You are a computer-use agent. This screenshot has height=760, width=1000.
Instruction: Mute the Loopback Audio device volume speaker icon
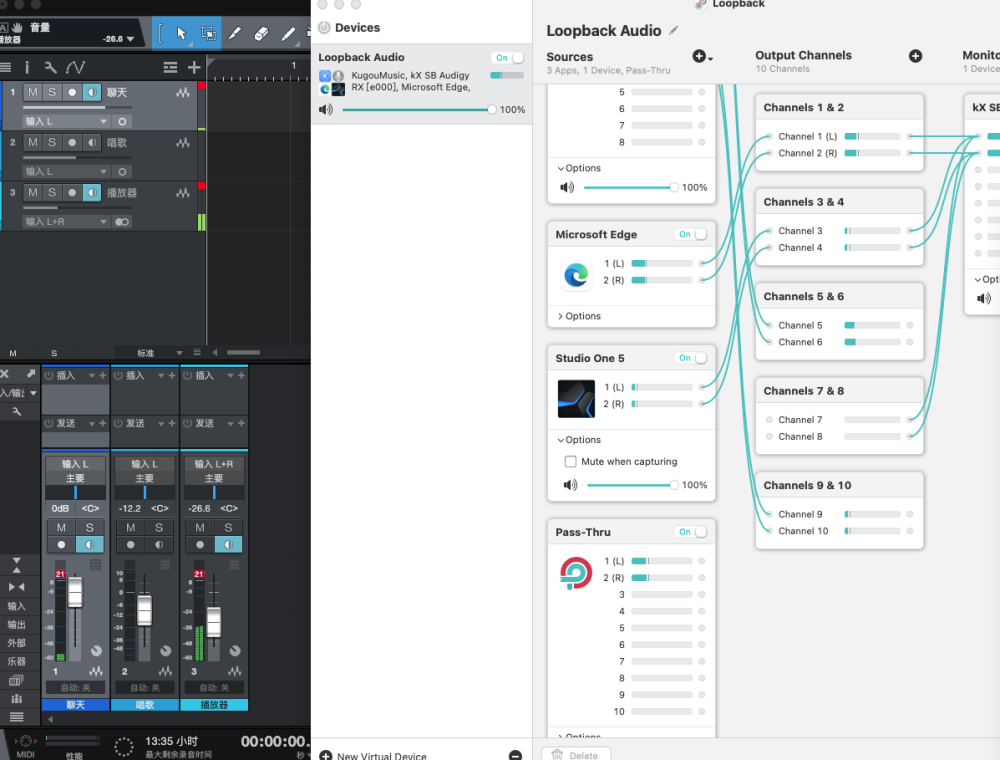click(x=326, y=110)
